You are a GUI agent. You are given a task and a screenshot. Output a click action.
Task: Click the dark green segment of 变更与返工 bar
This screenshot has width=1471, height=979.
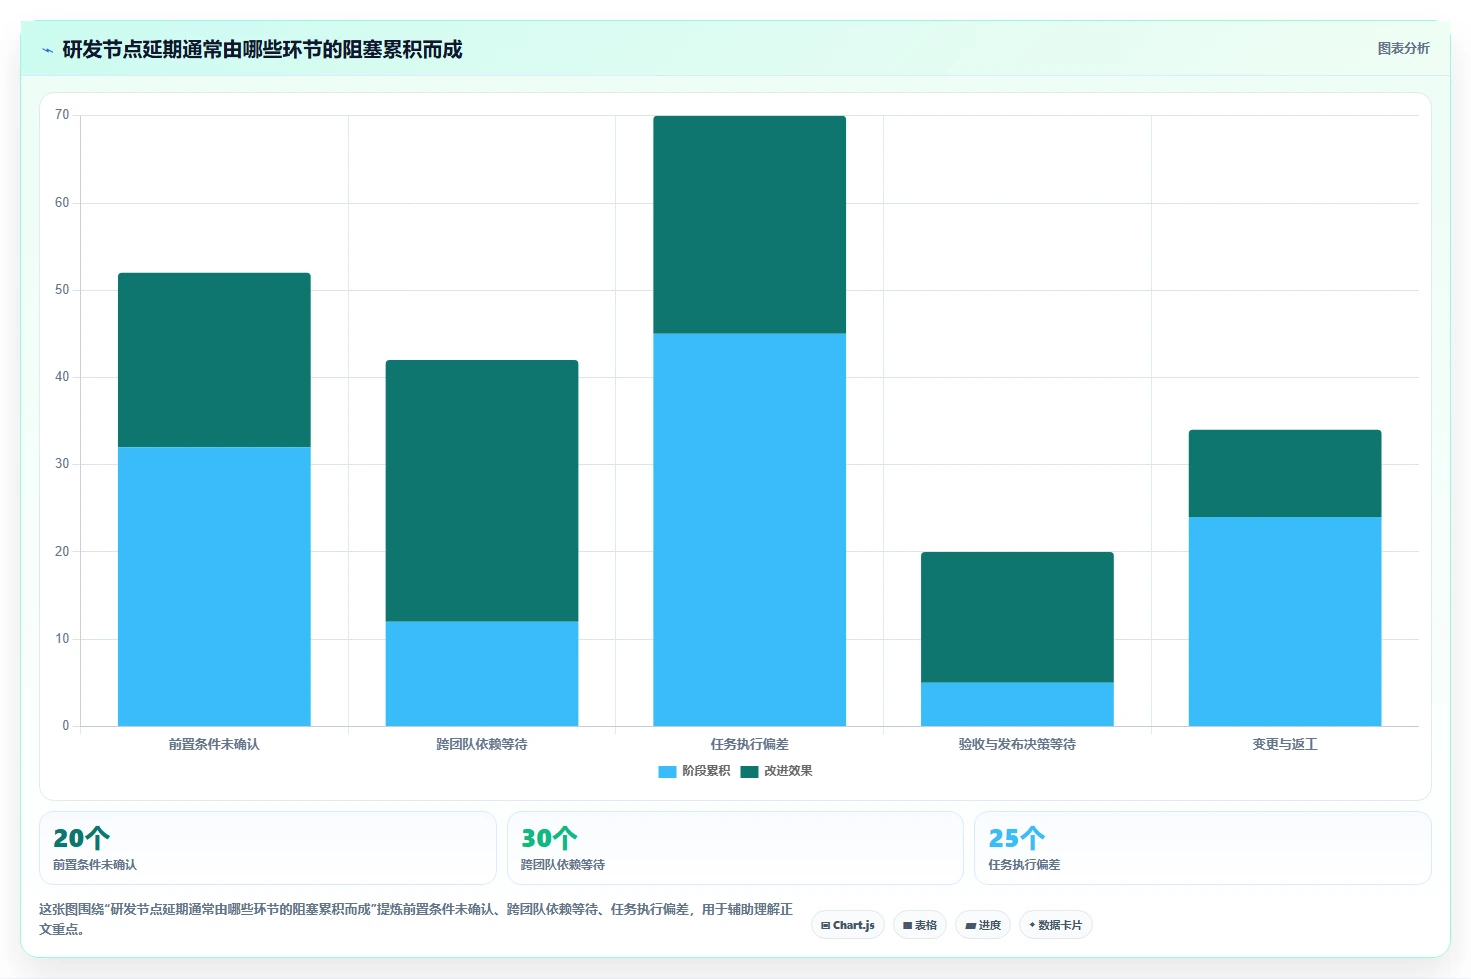[1285, 474]
